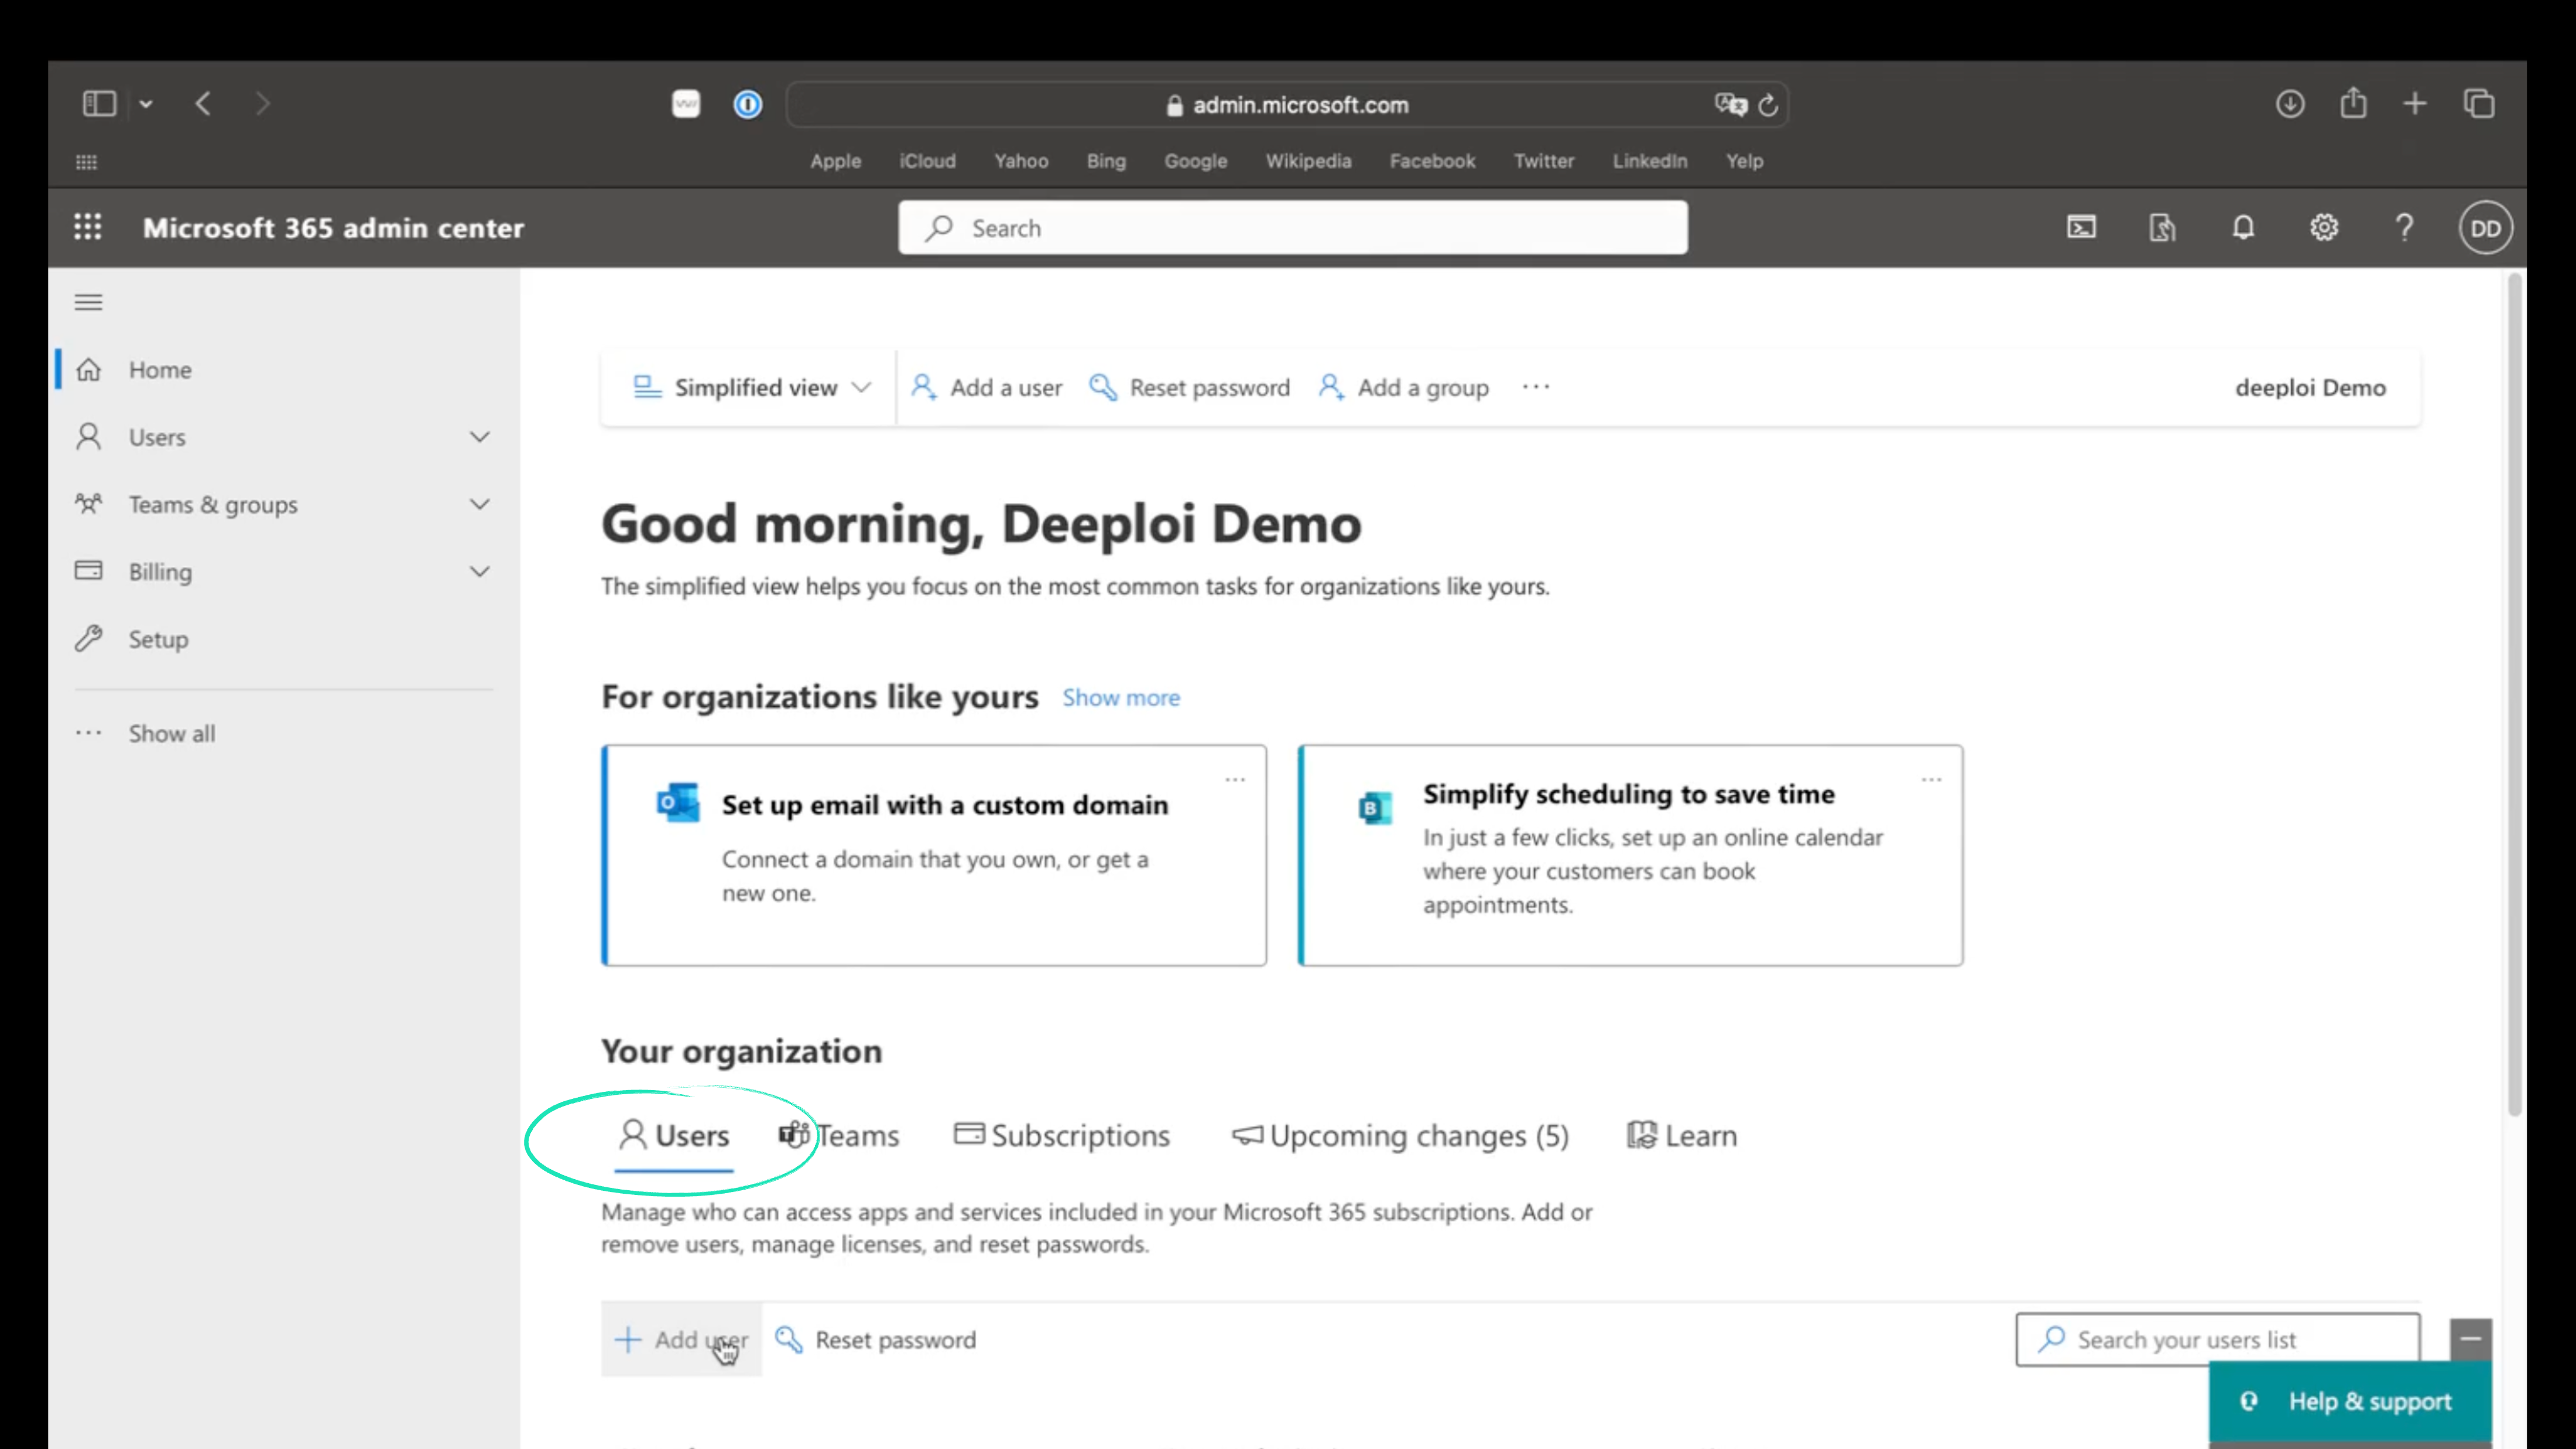This screenshot has height=1449, width=2576.
Task: Open the Microsoft 365 app launcher grid
Action: tap(88, 227)
